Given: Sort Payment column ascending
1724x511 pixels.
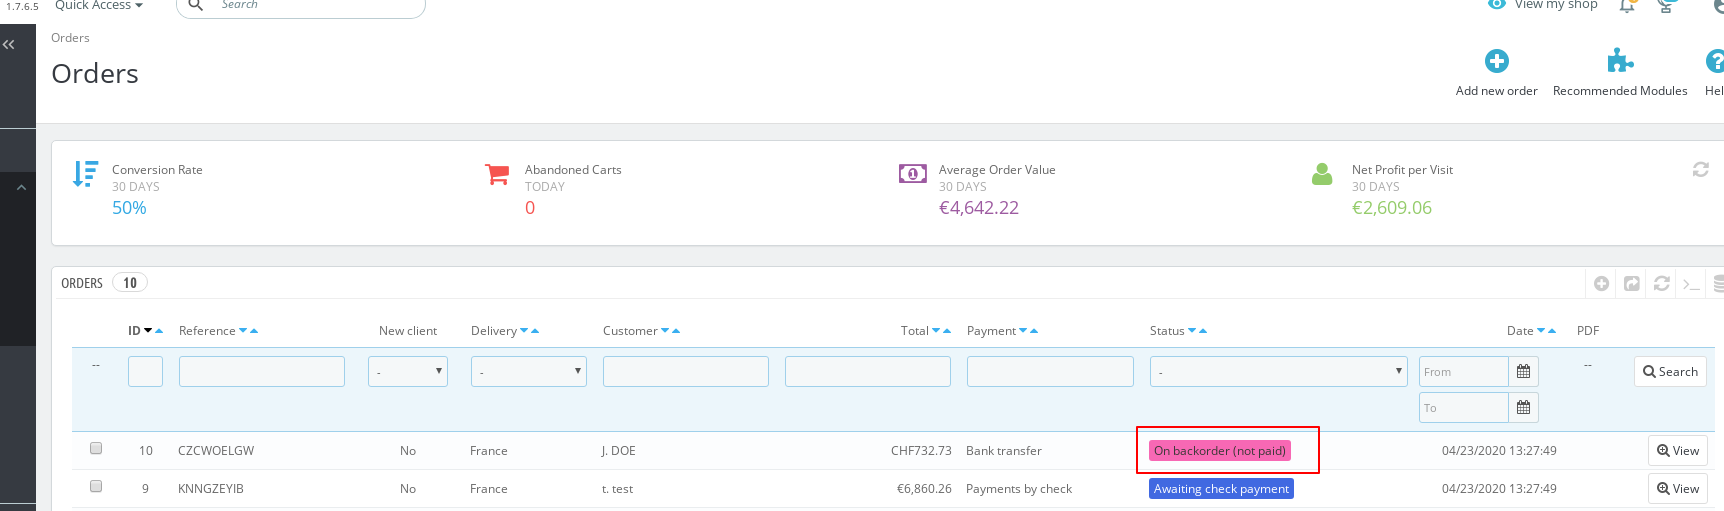Looking at the screenshot, I should 1034,330.
